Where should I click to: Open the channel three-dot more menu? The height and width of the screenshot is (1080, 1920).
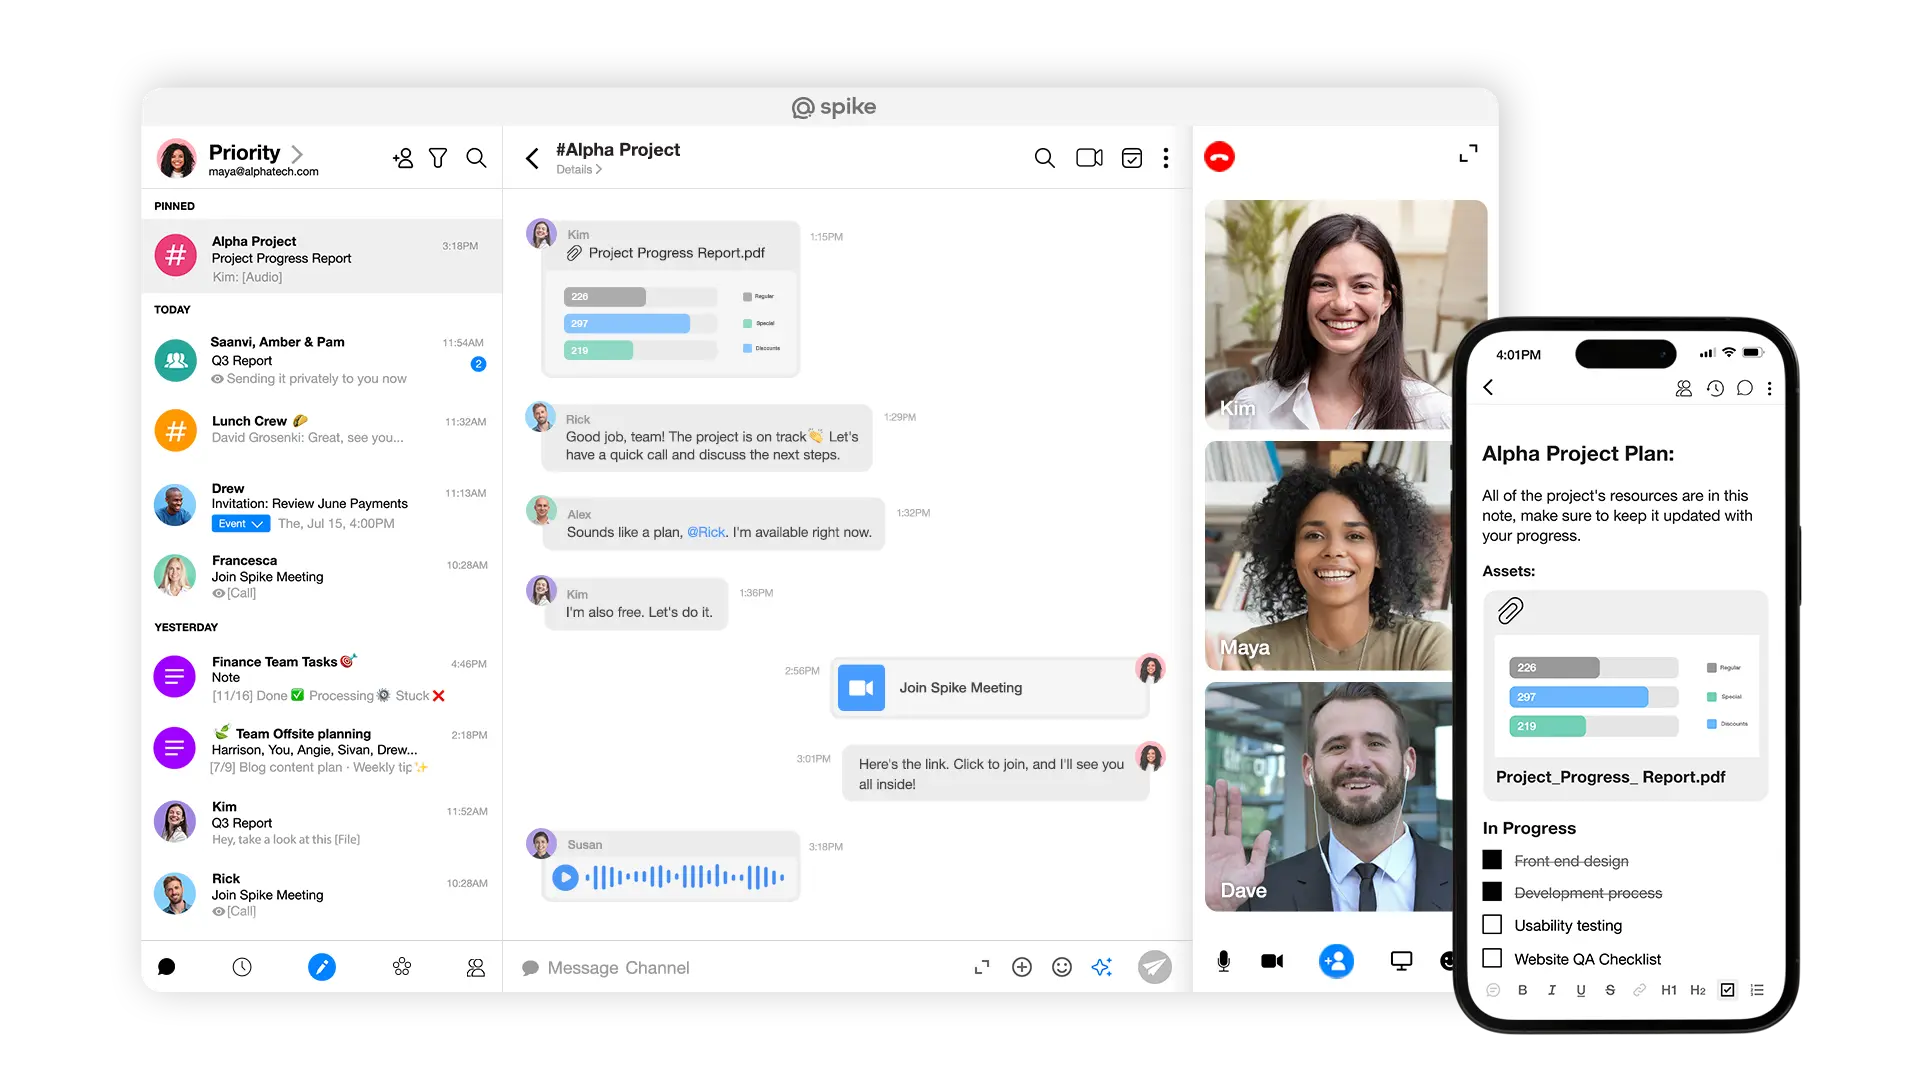click(x=1166, y=158)
